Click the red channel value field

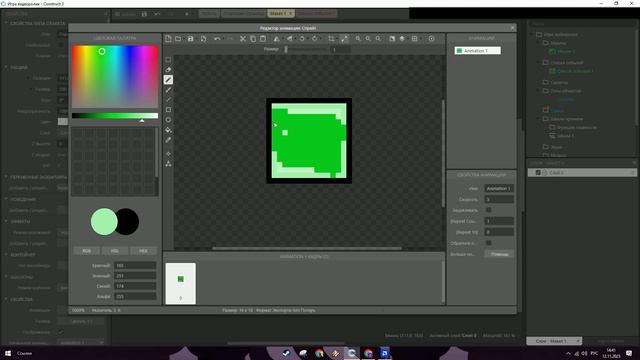click(135, 265)
